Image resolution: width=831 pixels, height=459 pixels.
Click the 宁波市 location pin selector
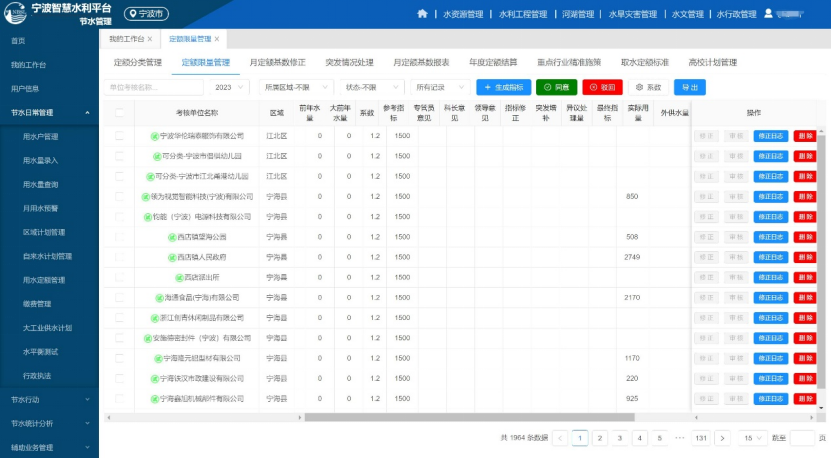(x=147, y=14)
